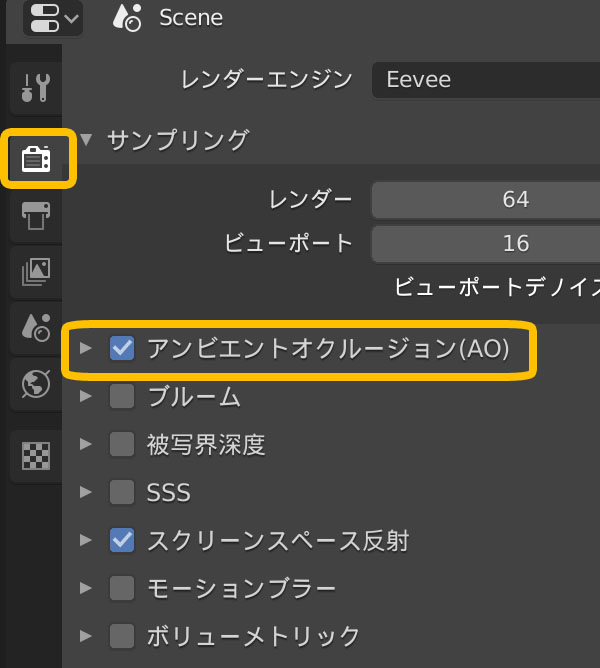The image size is (600, 668).
Task: Click the ビューポート samples field 16
Action: tap(486, 244)
